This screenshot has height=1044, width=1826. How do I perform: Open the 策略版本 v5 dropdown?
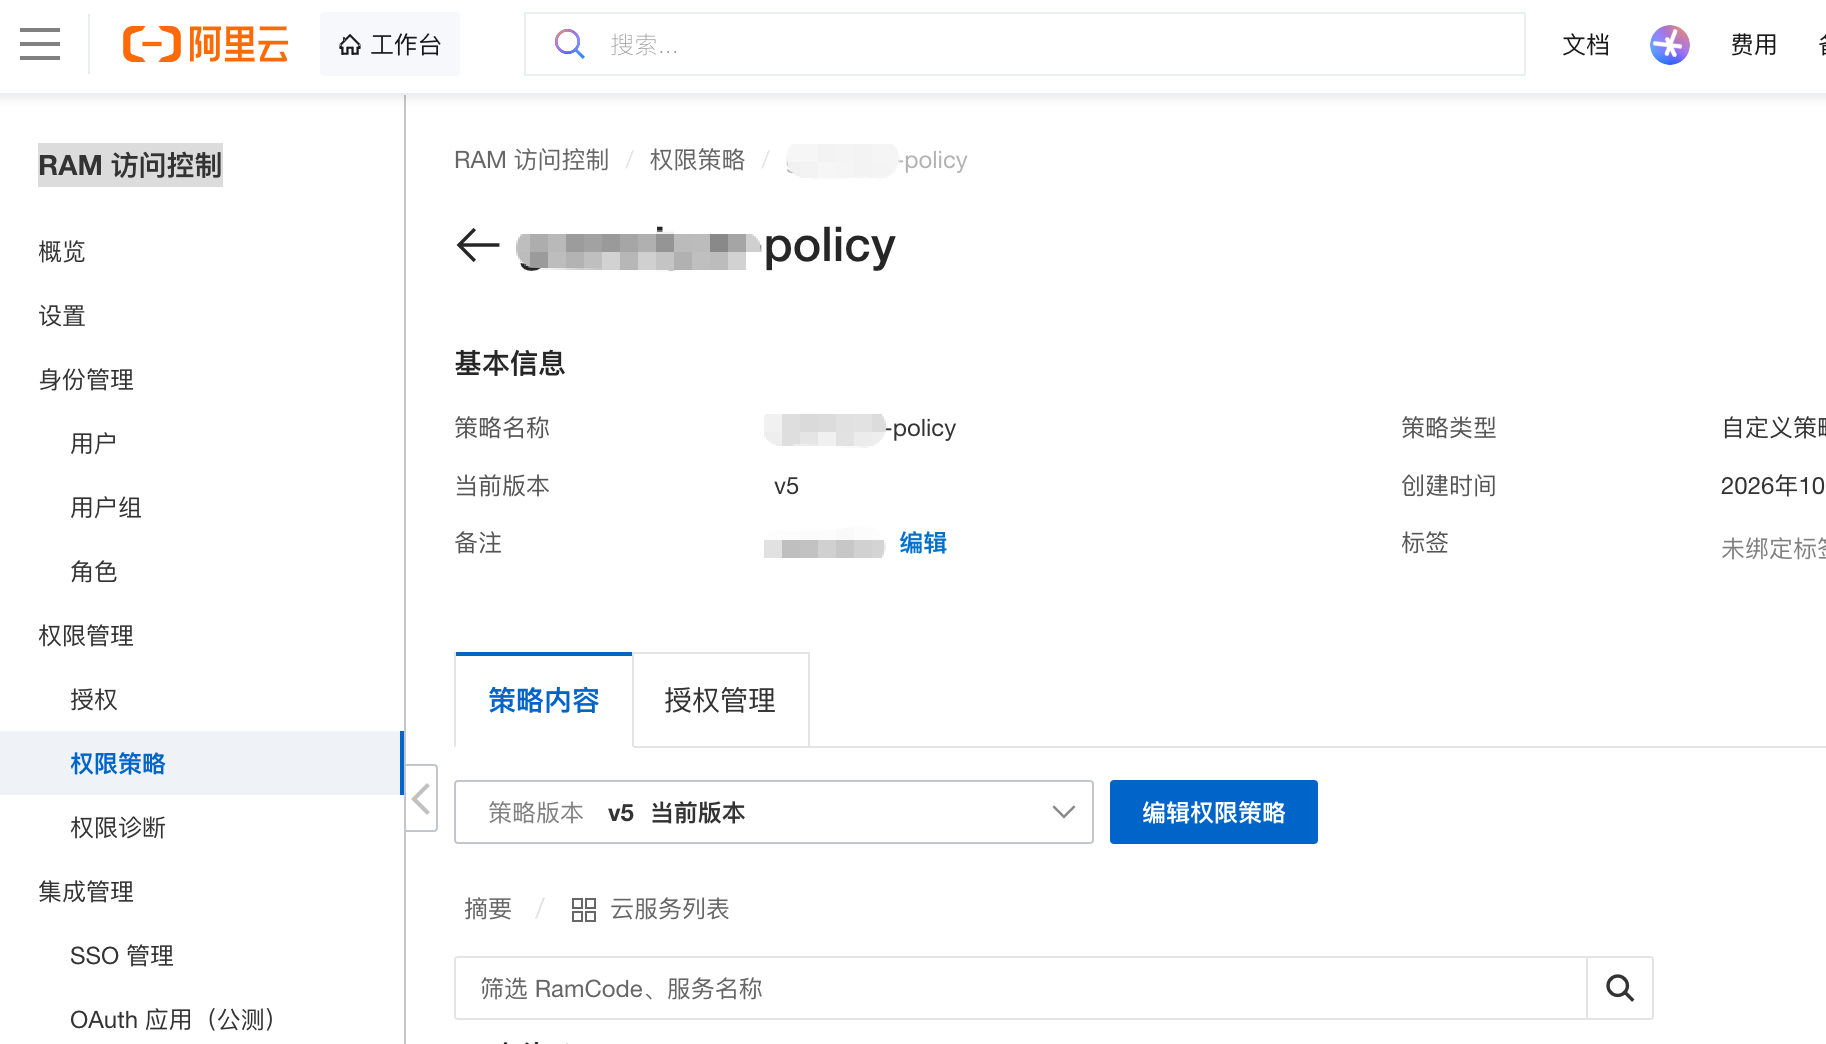774,812
